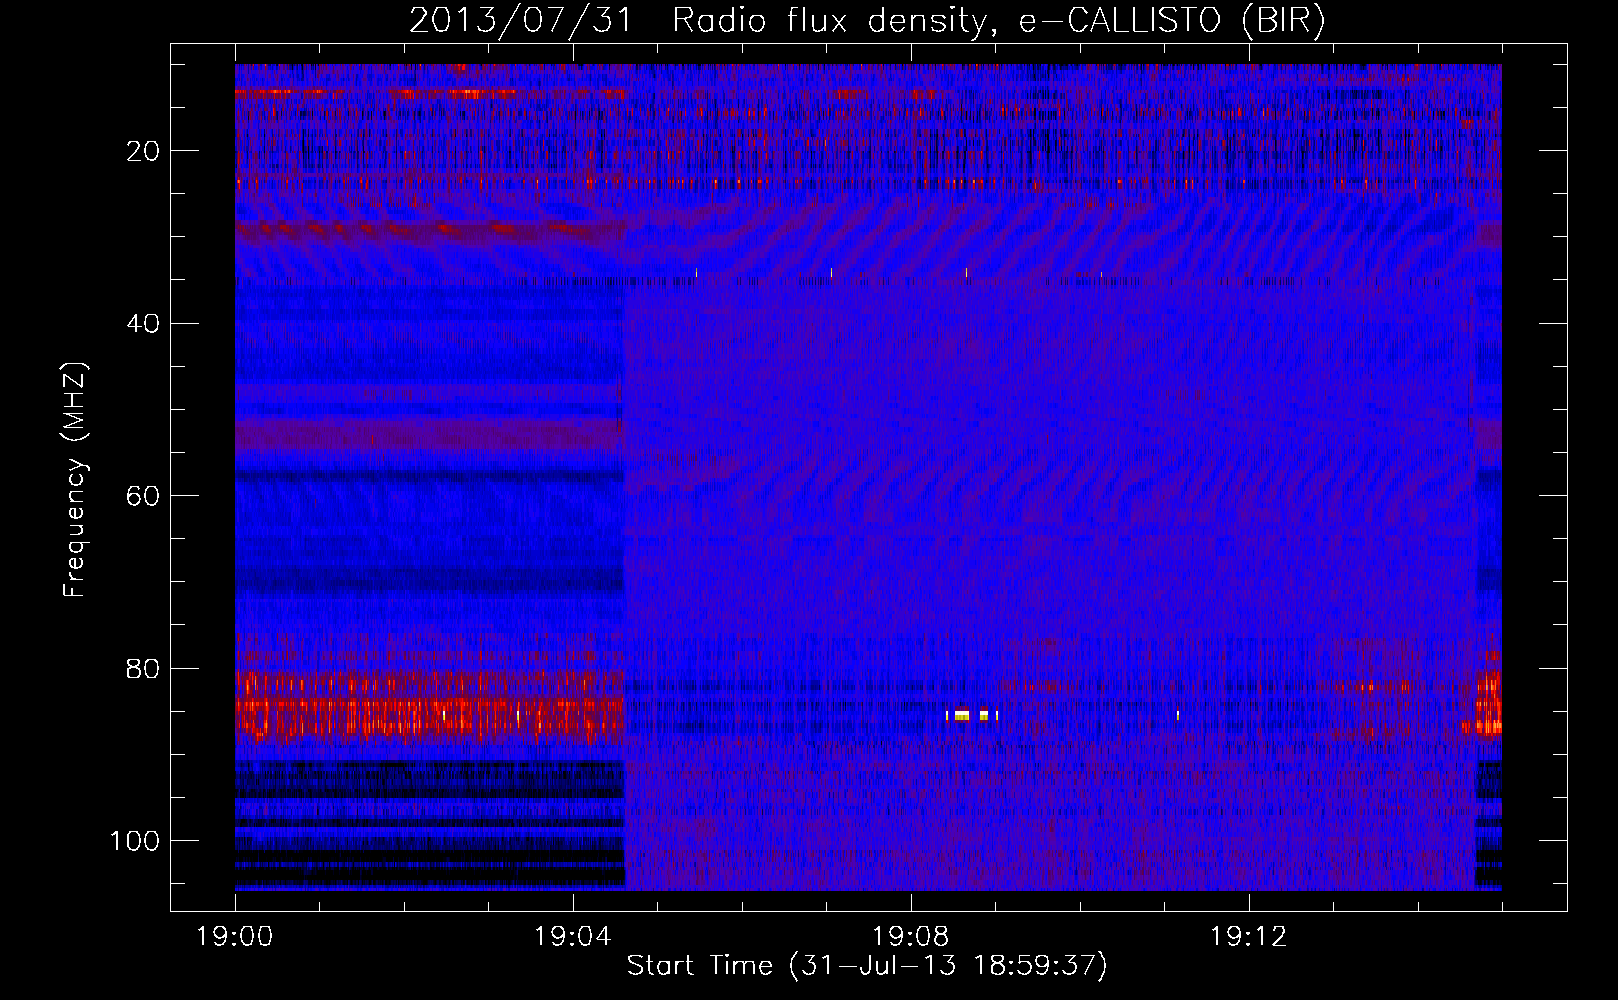
Task: Click the 19:08 time tick label
Action: pyautogui.click(x=911, y=937)
